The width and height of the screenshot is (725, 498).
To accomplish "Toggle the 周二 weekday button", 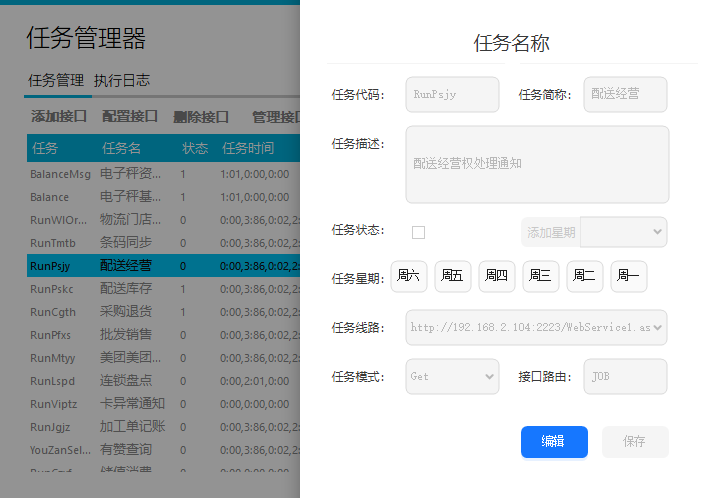I will 585,277.
